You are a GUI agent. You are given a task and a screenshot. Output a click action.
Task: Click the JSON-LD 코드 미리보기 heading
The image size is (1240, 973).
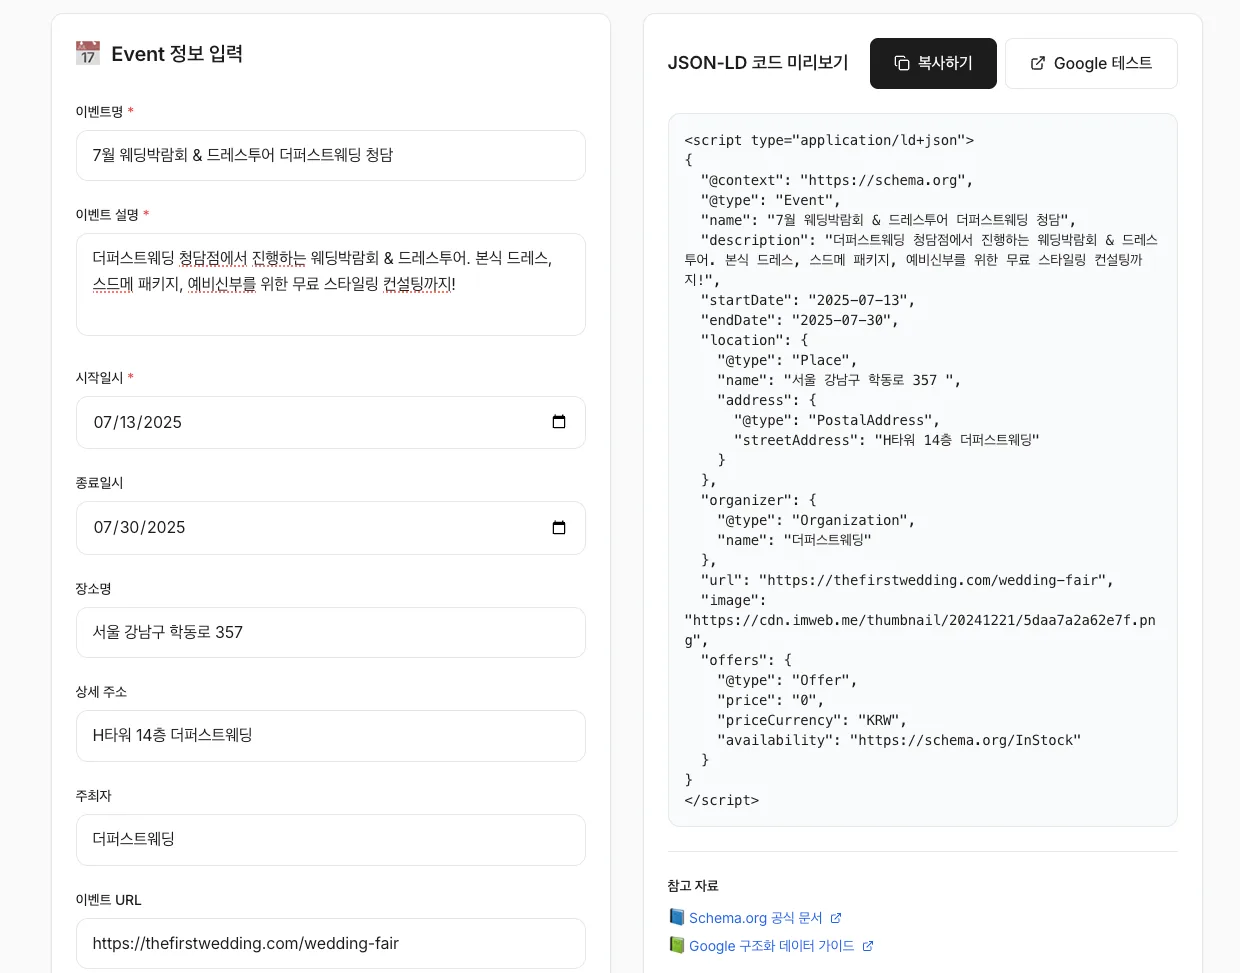point(758,63)
